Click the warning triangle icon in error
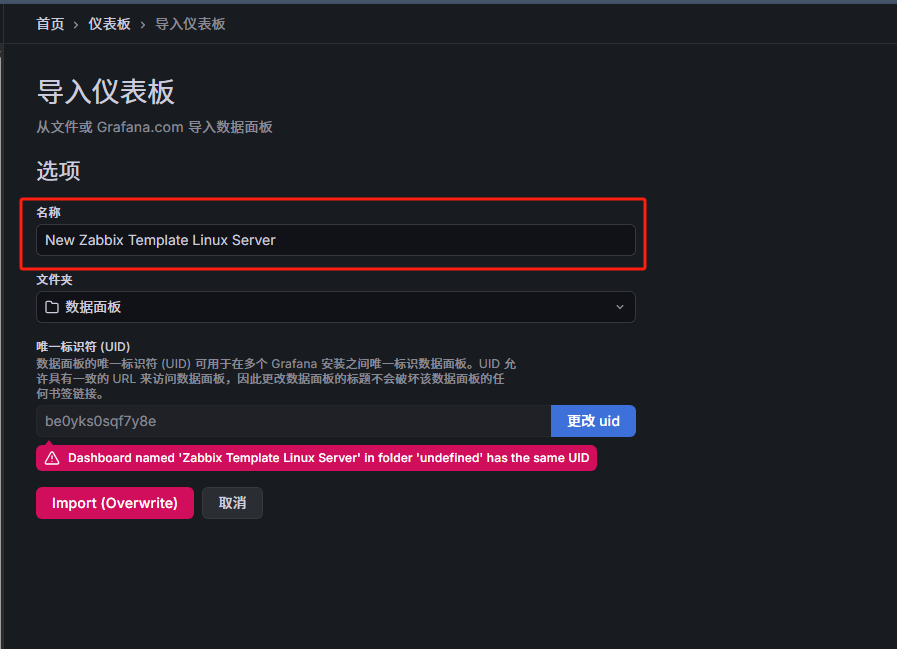The width and height of the screenshot is (897, 649). pos(52,458)
